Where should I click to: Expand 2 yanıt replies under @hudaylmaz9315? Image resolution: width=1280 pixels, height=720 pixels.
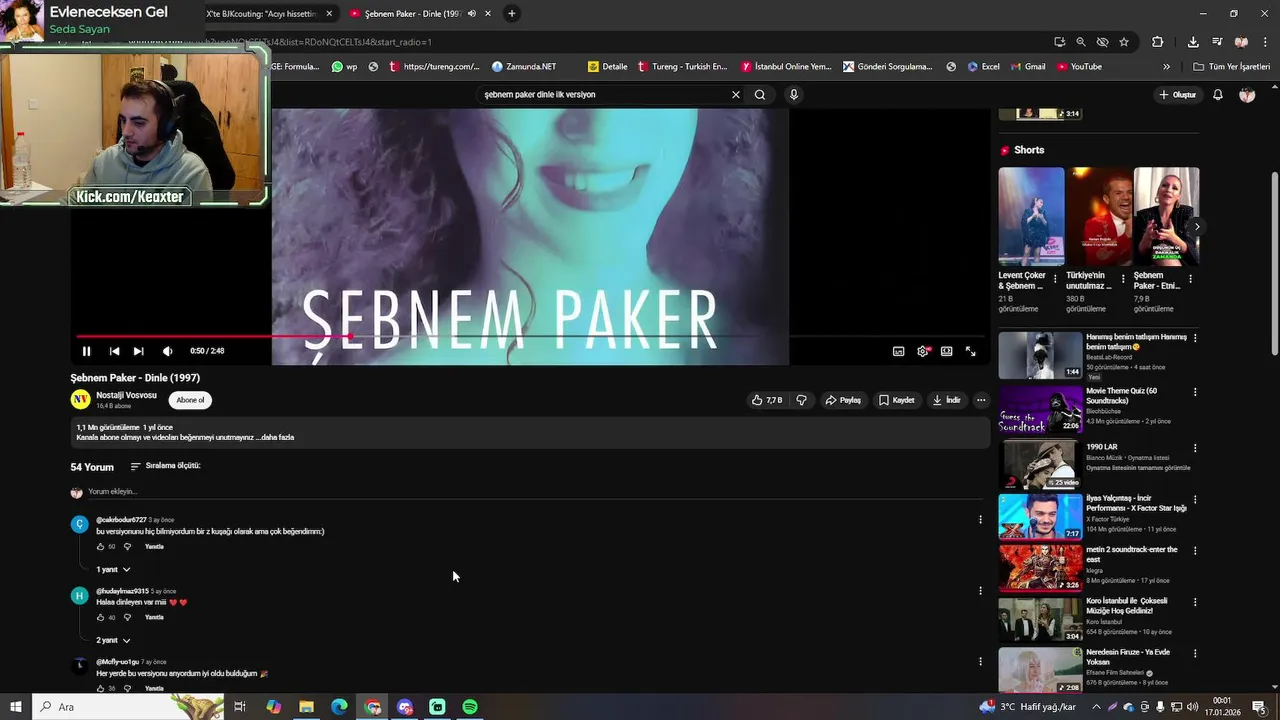[113, 640]
